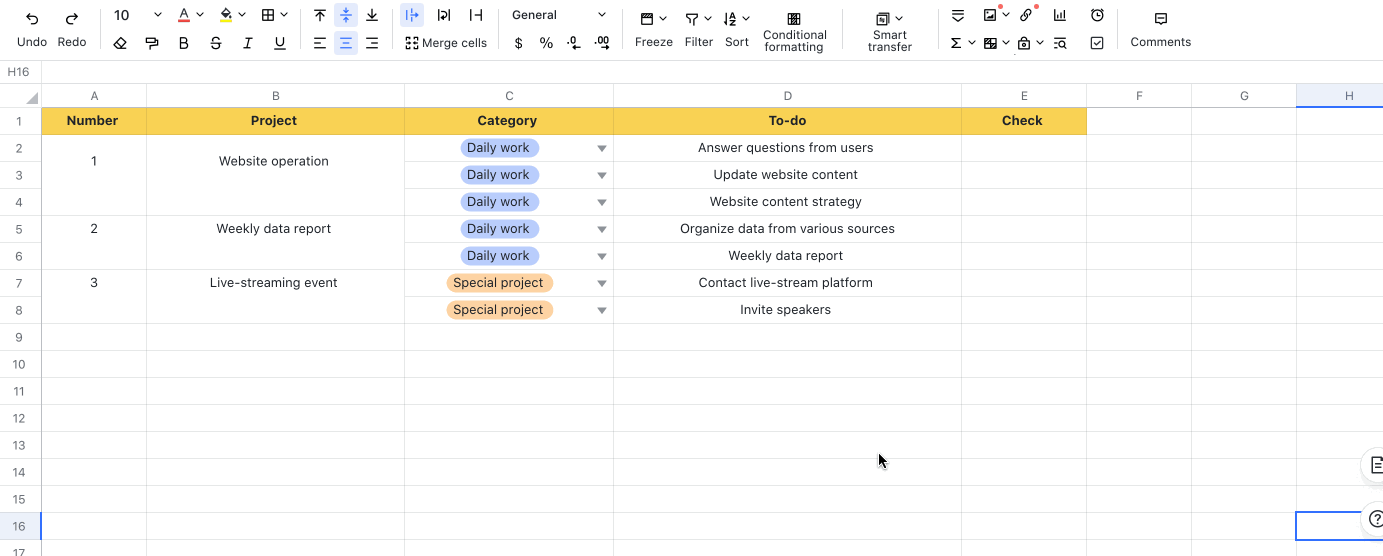
Task: Open the Sort menu
Action: click(737, 29)
